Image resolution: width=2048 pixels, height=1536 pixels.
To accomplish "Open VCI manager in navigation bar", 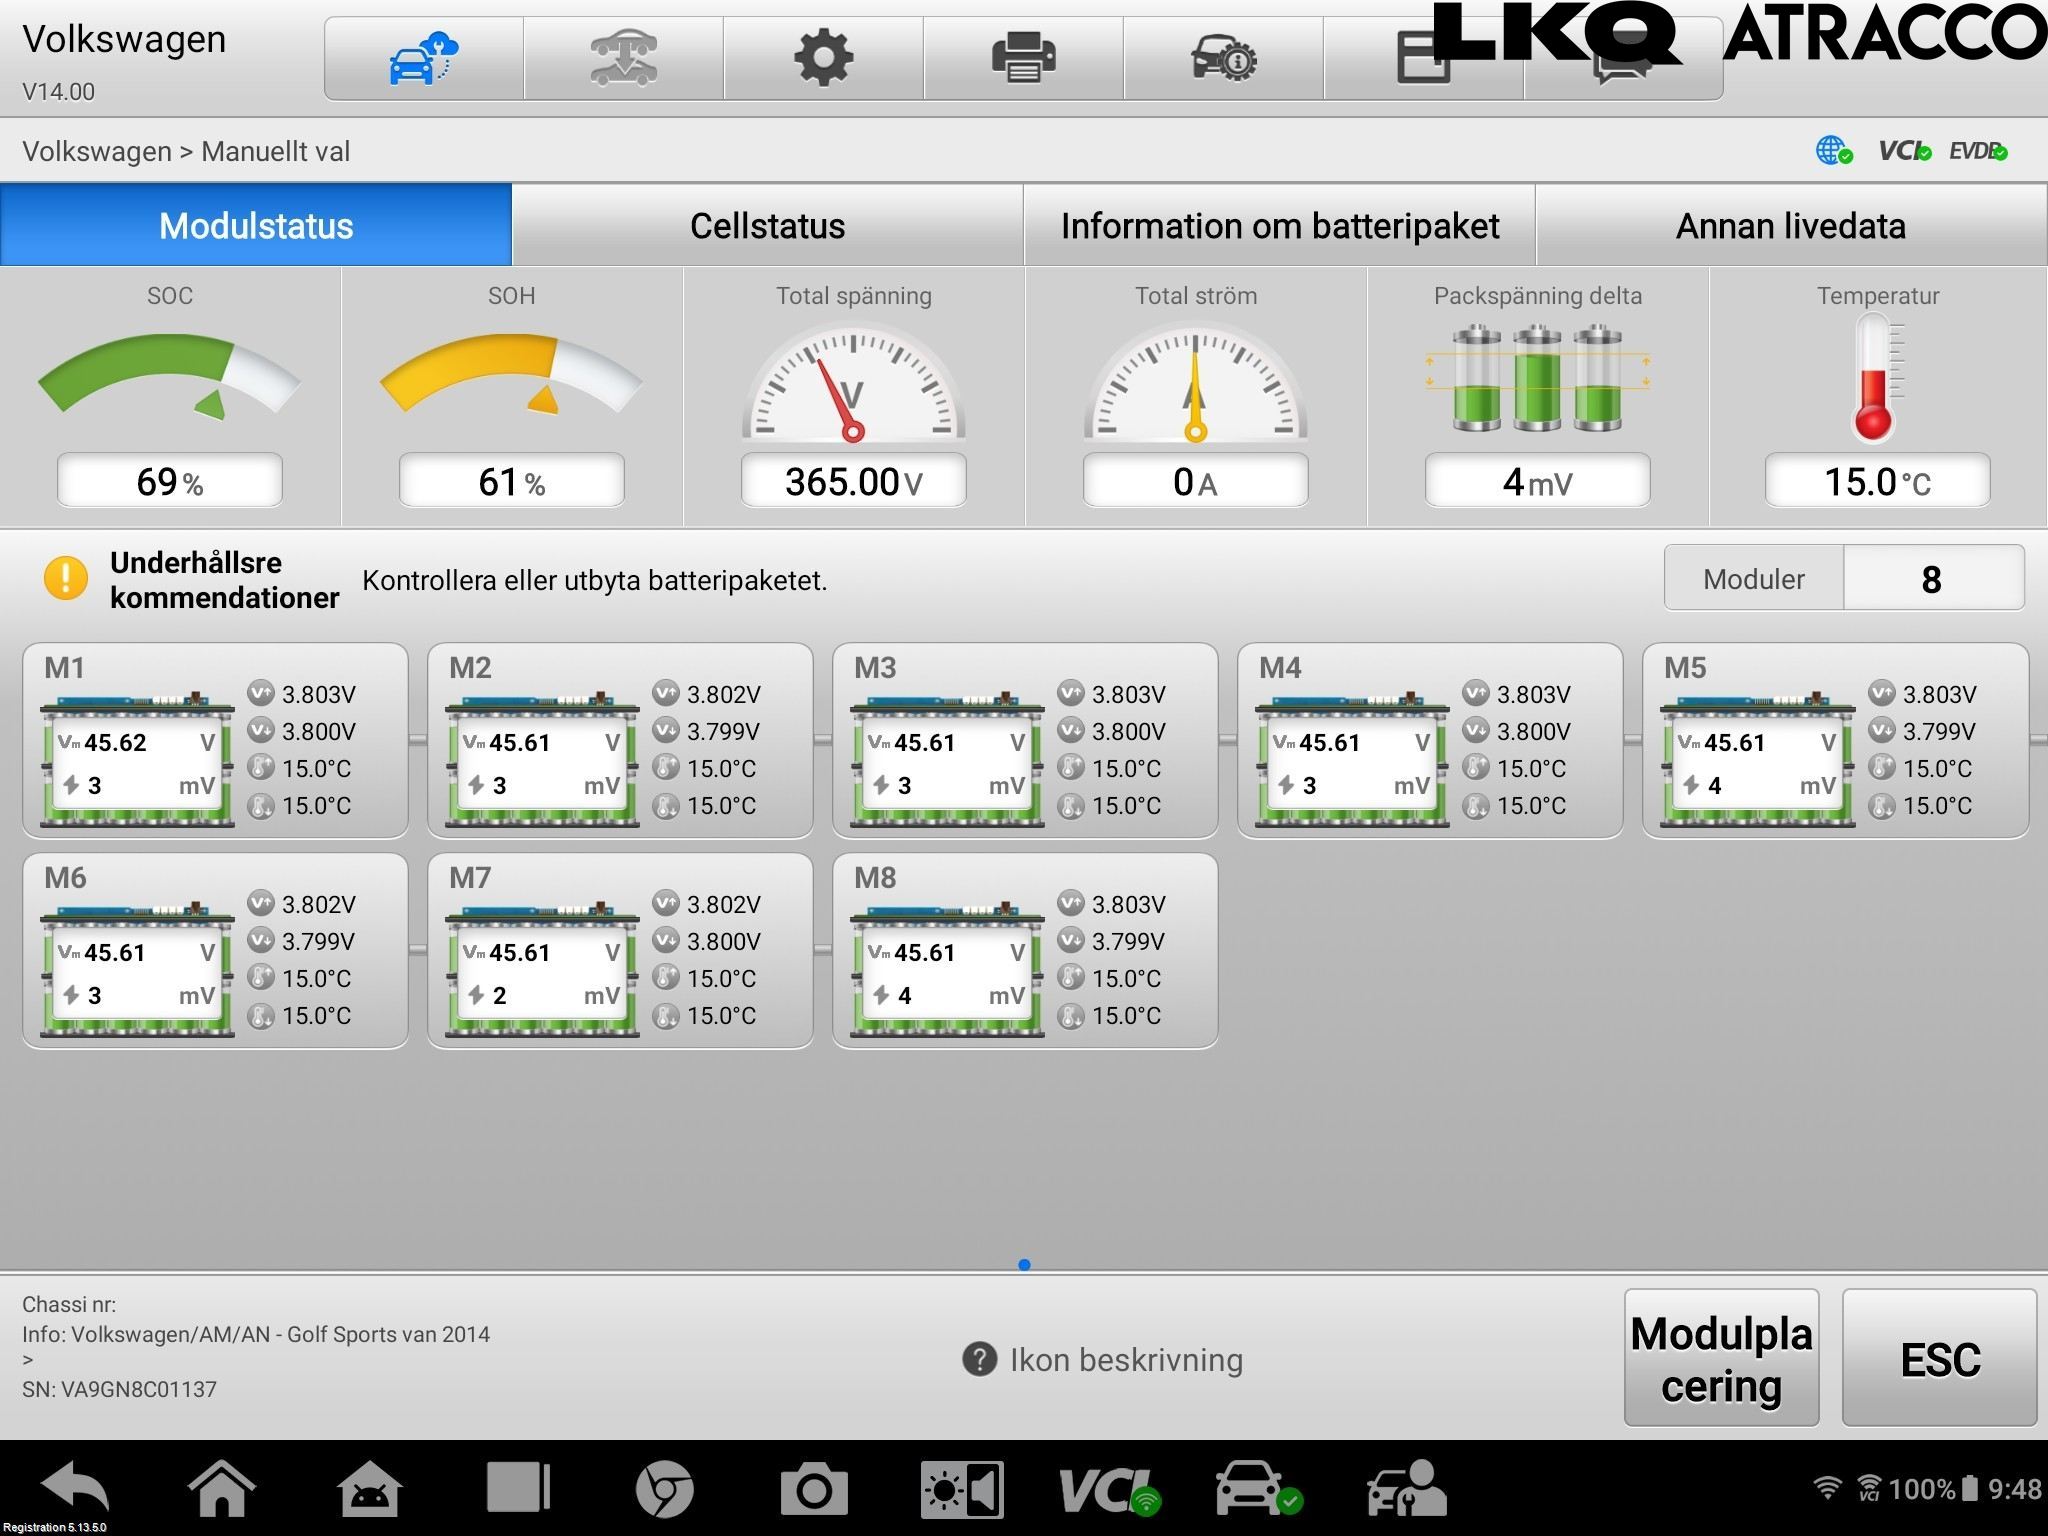I will coord(1110,1489).
